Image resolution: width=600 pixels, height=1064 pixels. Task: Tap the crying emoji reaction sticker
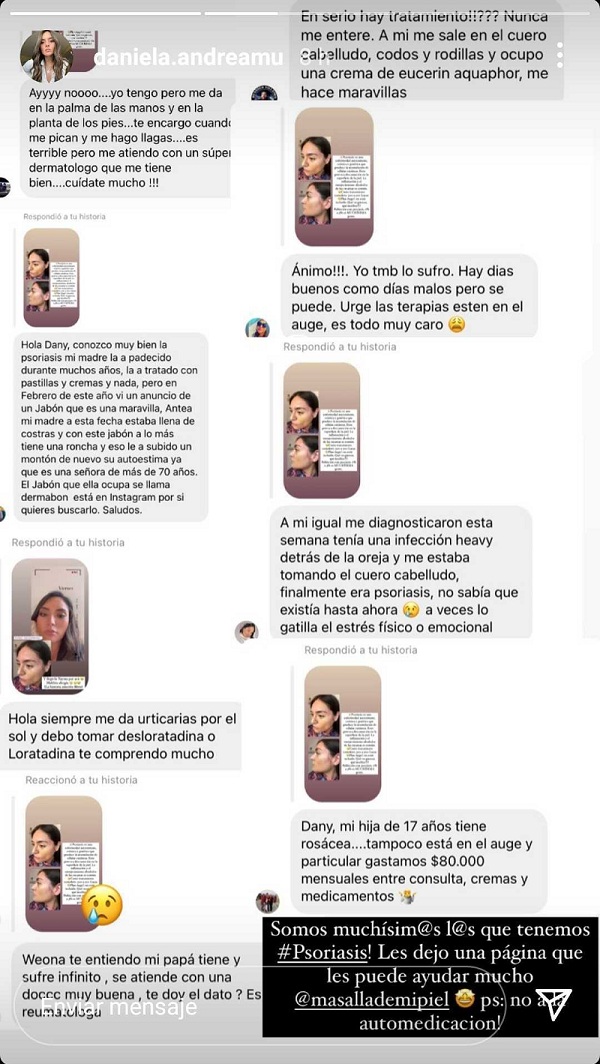coord(102,905)
